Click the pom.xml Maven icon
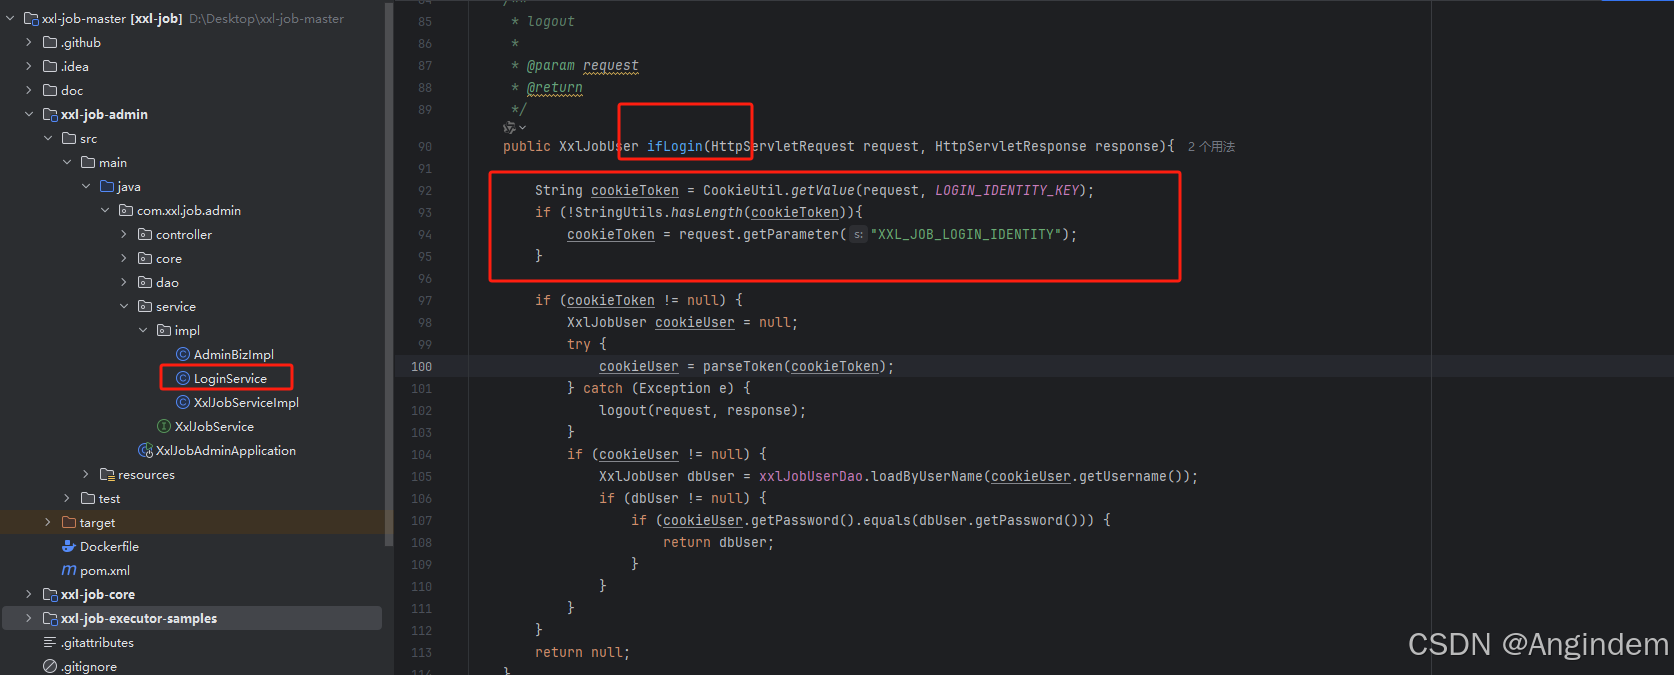 (69, 570)
